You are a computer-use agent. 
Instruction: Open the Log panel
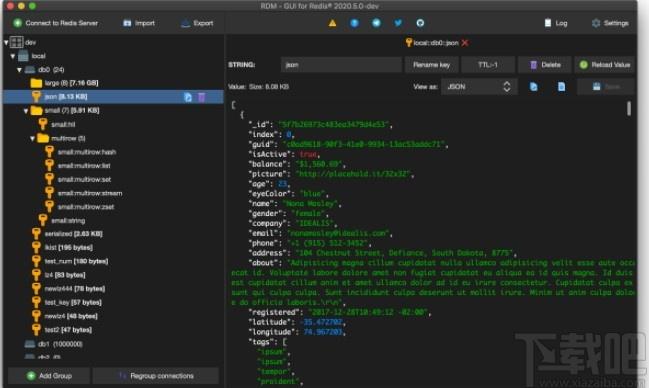pos(556,23)
